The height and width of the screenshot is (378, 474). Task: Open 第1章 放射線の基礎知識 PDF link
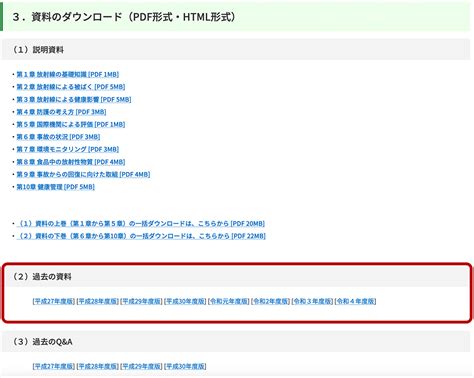(x=68, y=74)
